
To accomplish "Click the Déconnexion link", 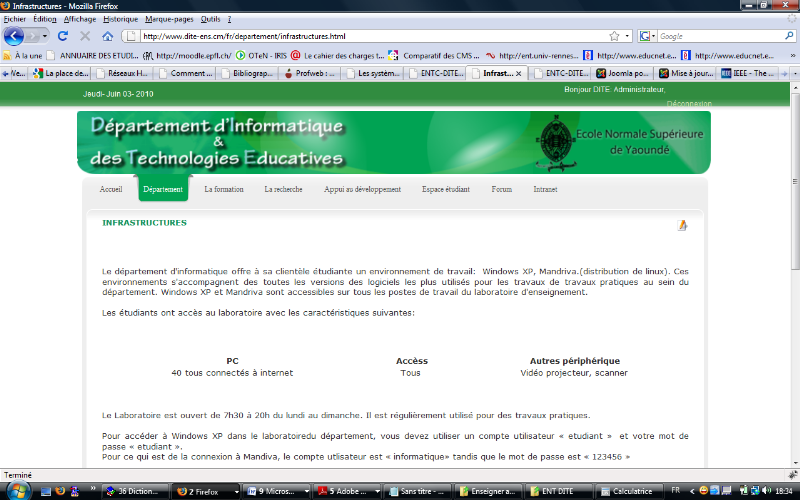I will [689, 103].
